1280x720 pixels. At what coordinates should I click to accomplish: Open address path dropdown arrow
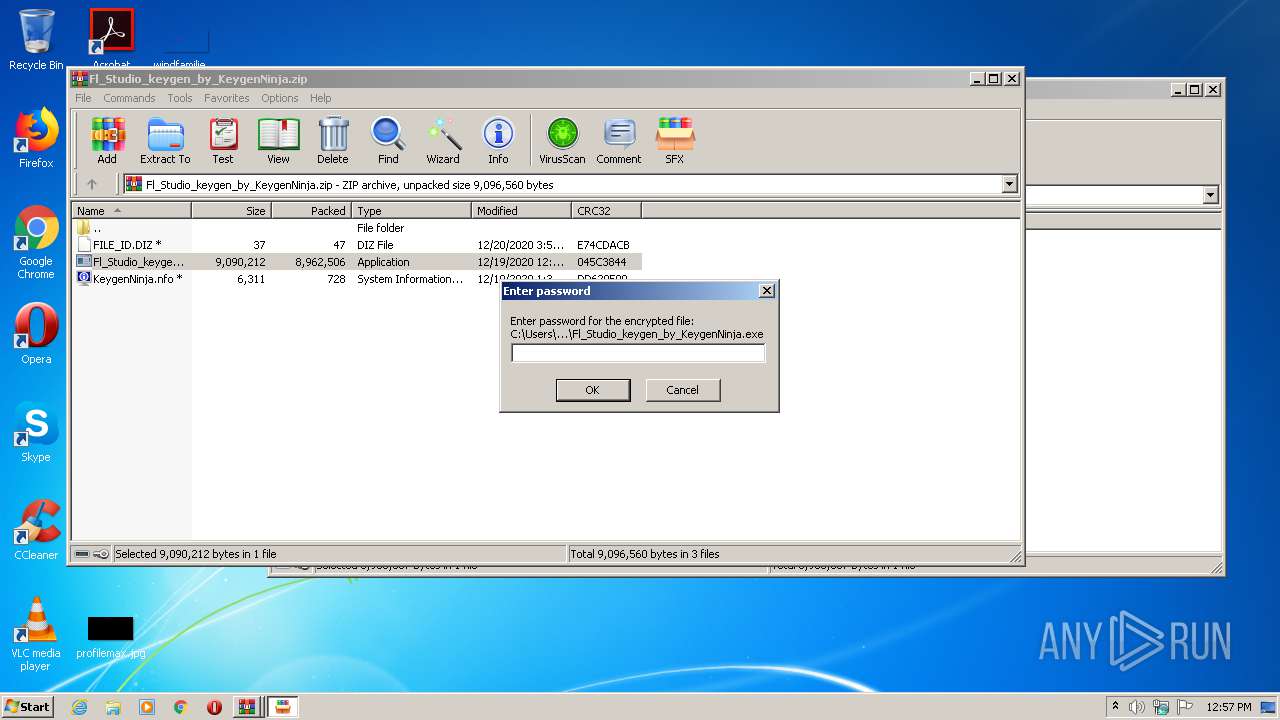(1009, 184)
